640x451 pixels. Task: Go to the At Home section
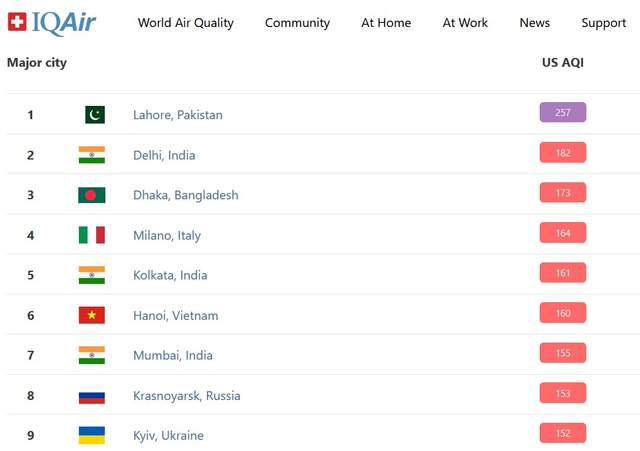coord(386,23)
